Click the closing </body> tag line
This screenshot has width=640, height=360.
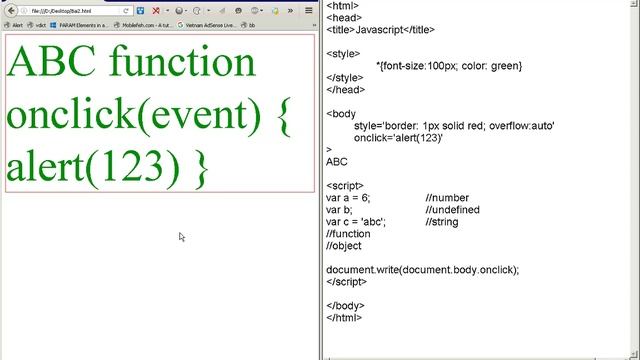tap(345, 306)
